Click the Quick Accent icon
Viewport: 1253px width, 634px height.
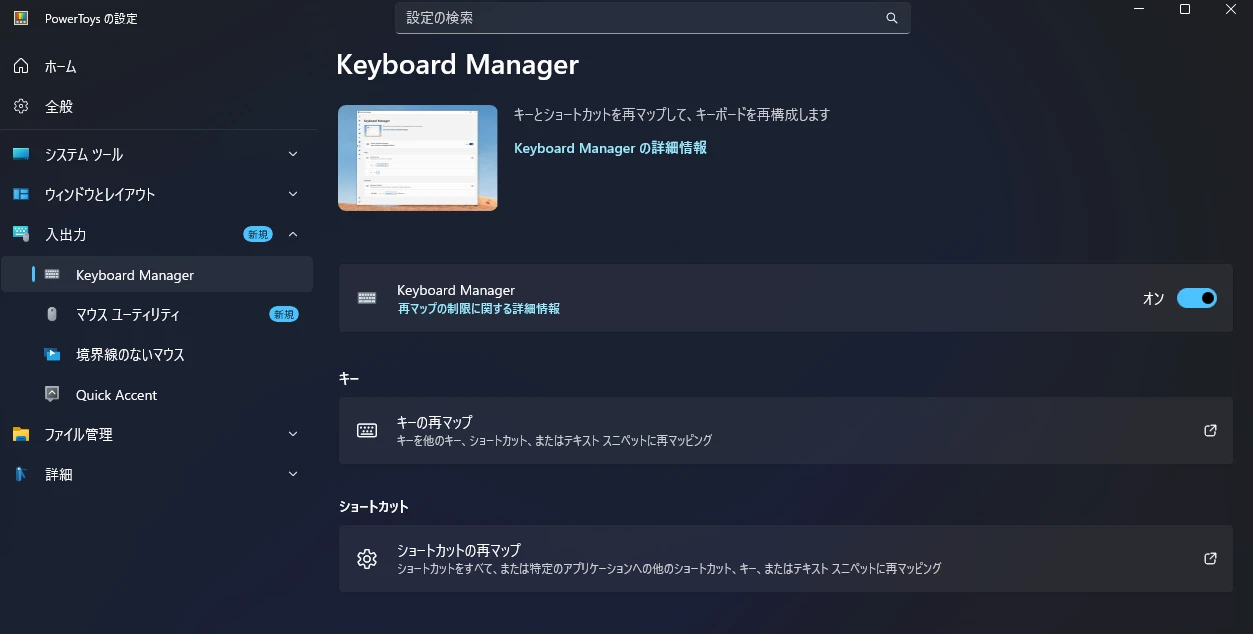pos(52,394)
